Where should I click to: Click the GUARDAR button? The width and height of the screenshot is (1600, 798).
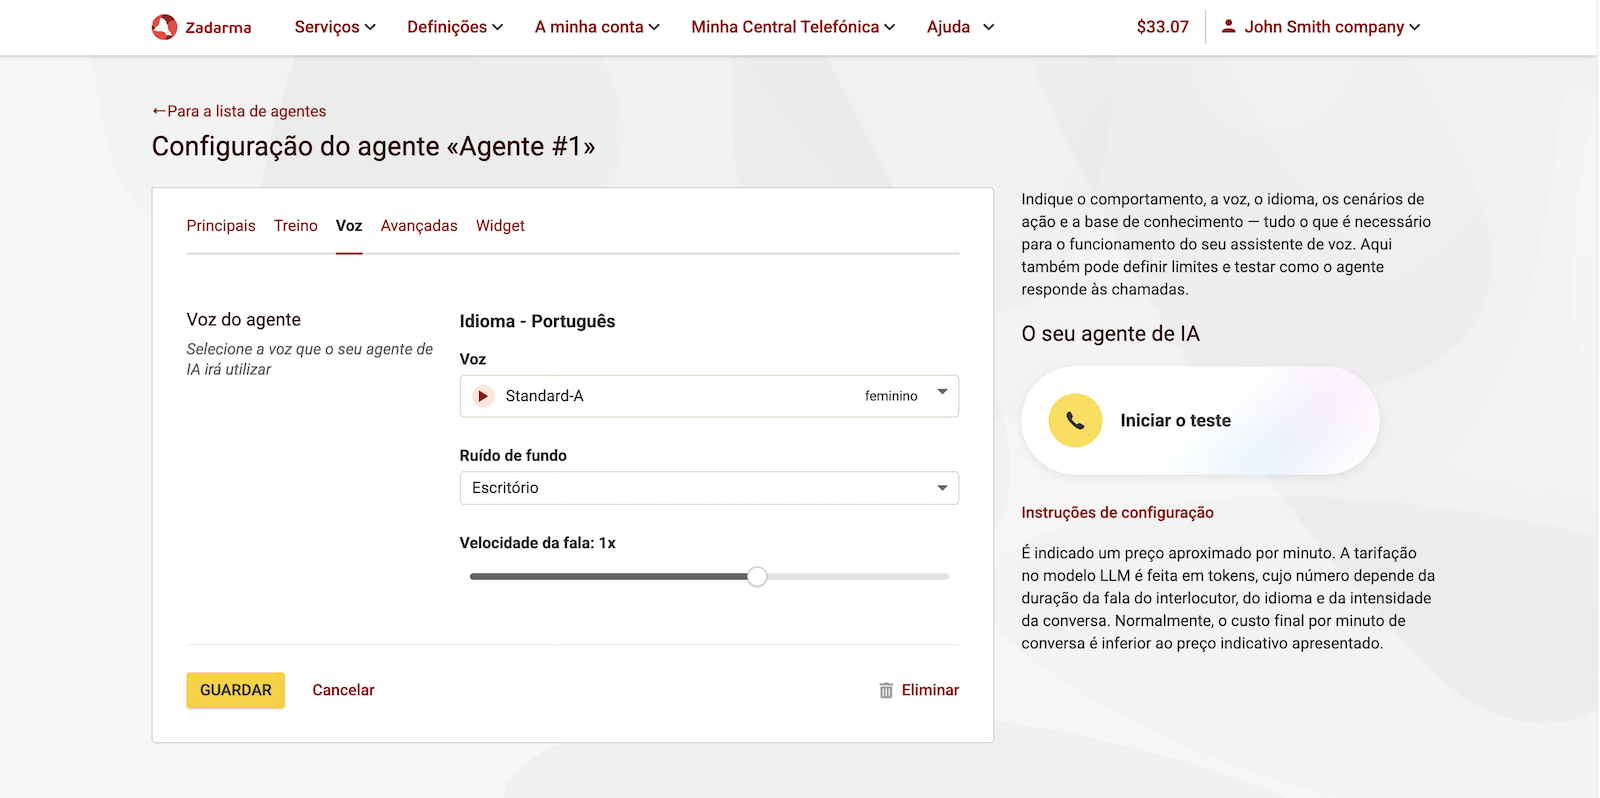click(x=236, y=690)
